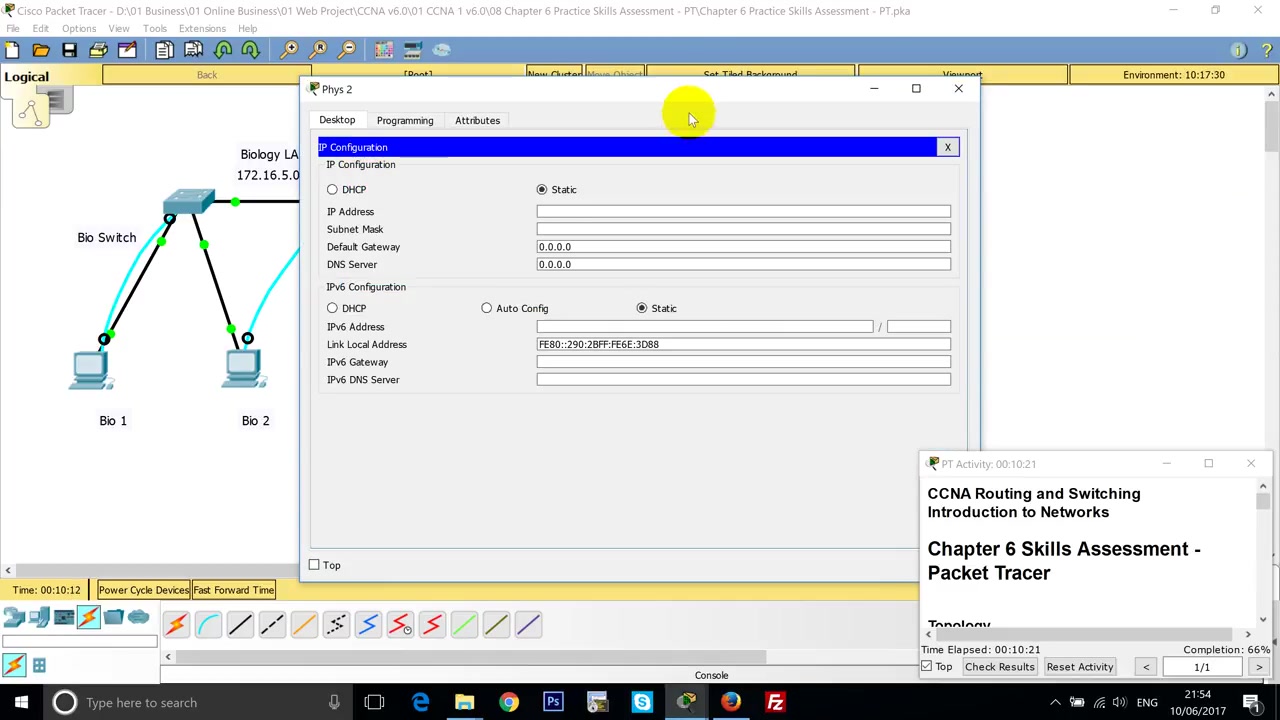Select the purple USB cable
This screenshot has width=1280, height=720.
coord(528,625)
